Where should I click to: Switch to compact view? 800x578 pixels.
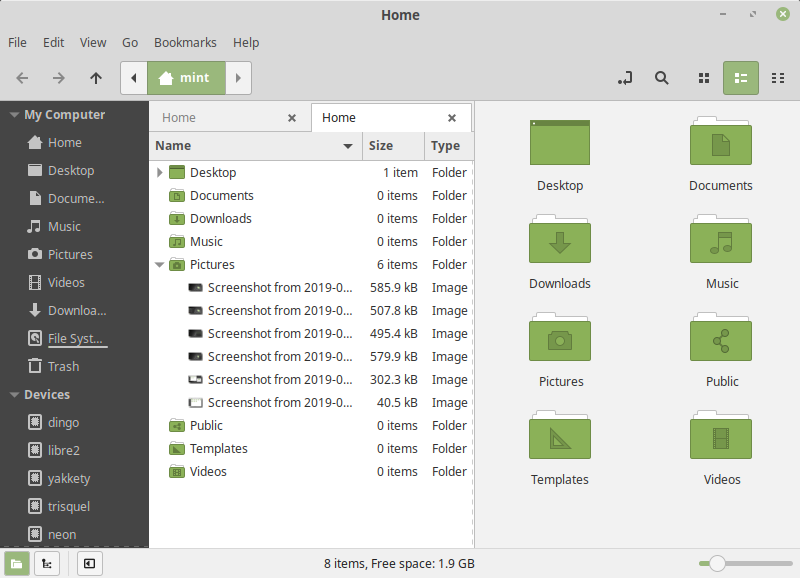coord(778,78)
